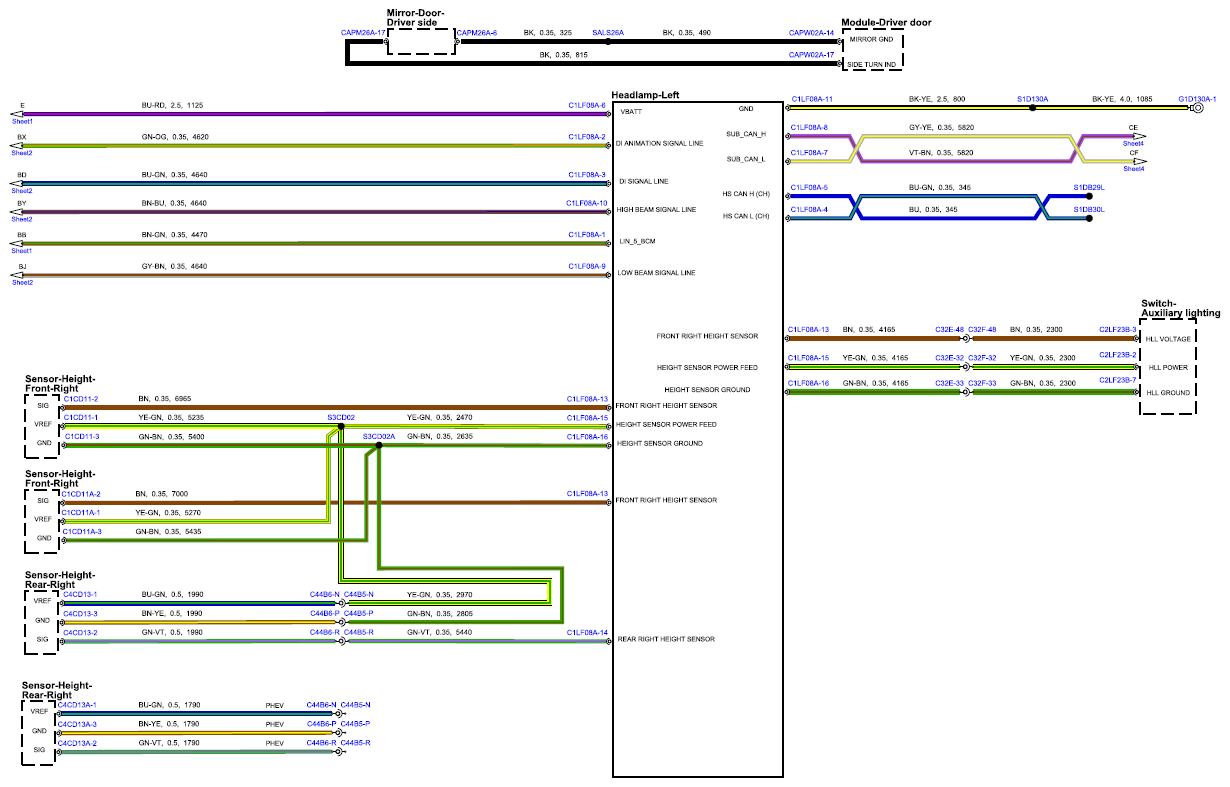Select the Switch-Auxiliary lighting component box
Image resolution: width=1230 pixels, height=787 pixels.
(1168, 367)
